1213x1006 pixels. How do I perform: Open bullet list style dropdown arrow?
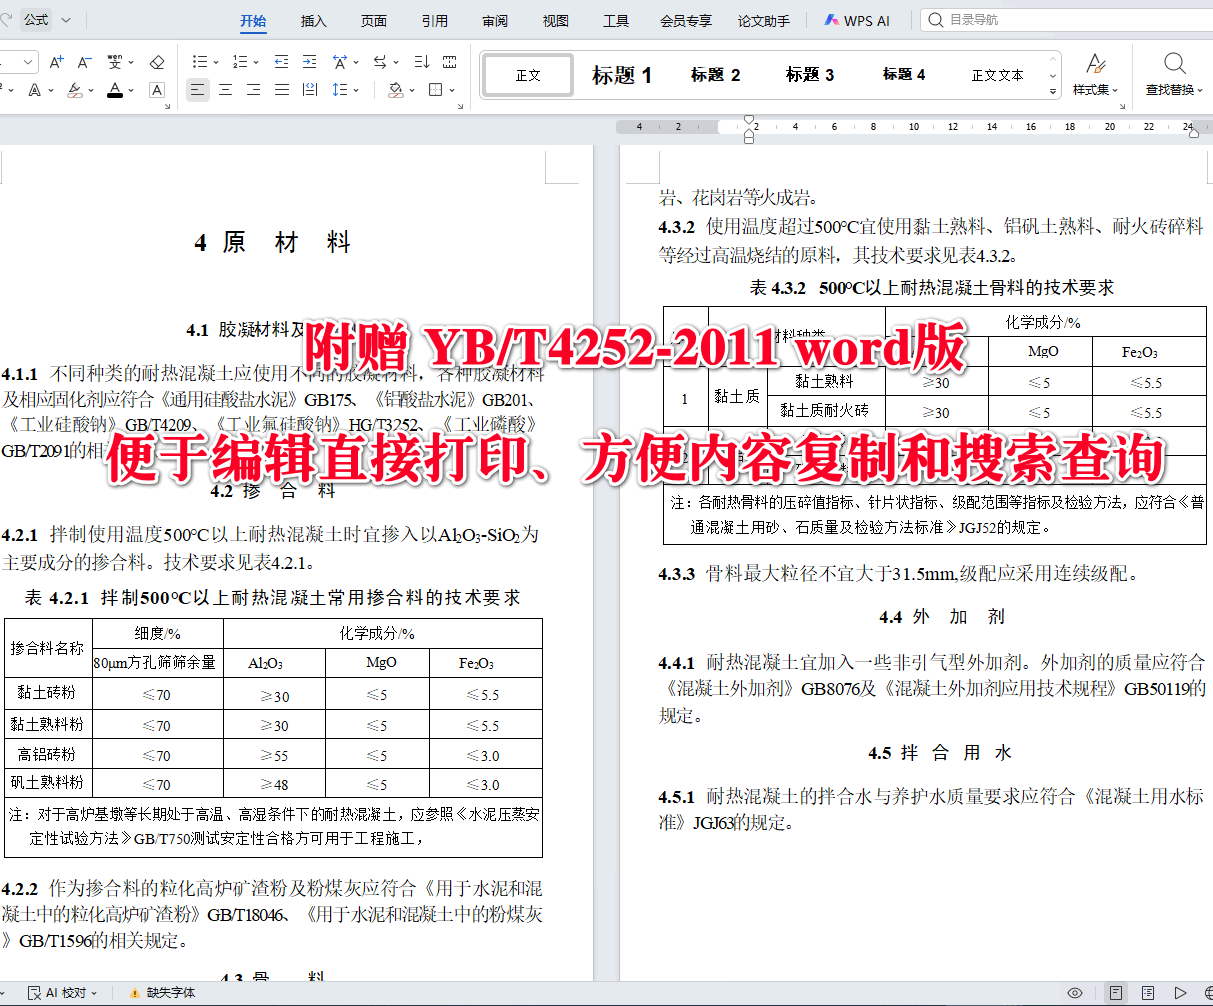[x=214, y=62]
